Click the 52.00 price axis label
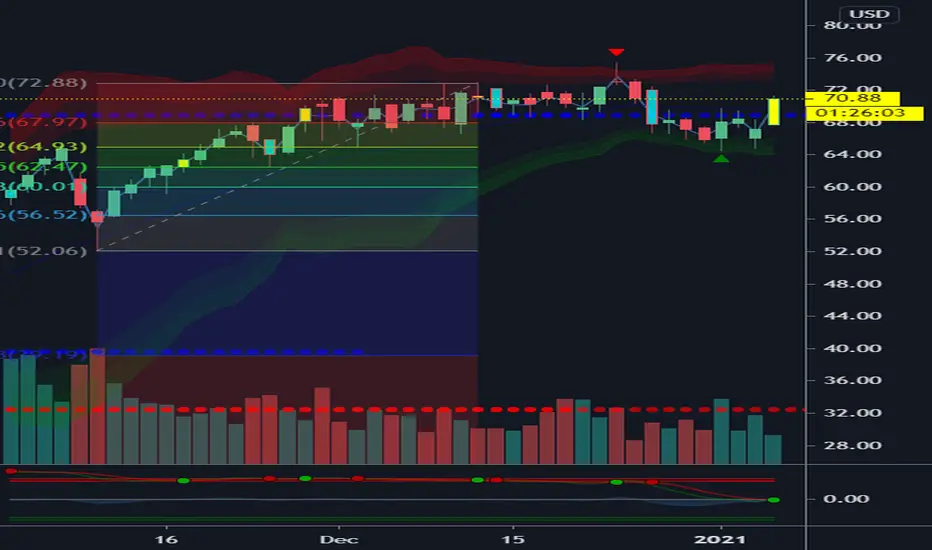The height and width of the screenshot is (550, 932). pos(852,251)
